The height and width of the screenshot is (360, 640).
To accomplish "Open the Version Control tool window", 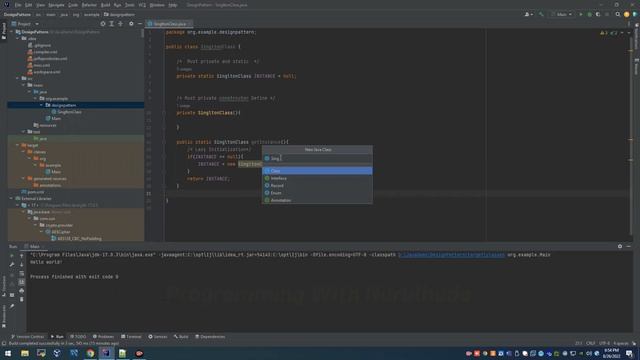I will 27,337.
